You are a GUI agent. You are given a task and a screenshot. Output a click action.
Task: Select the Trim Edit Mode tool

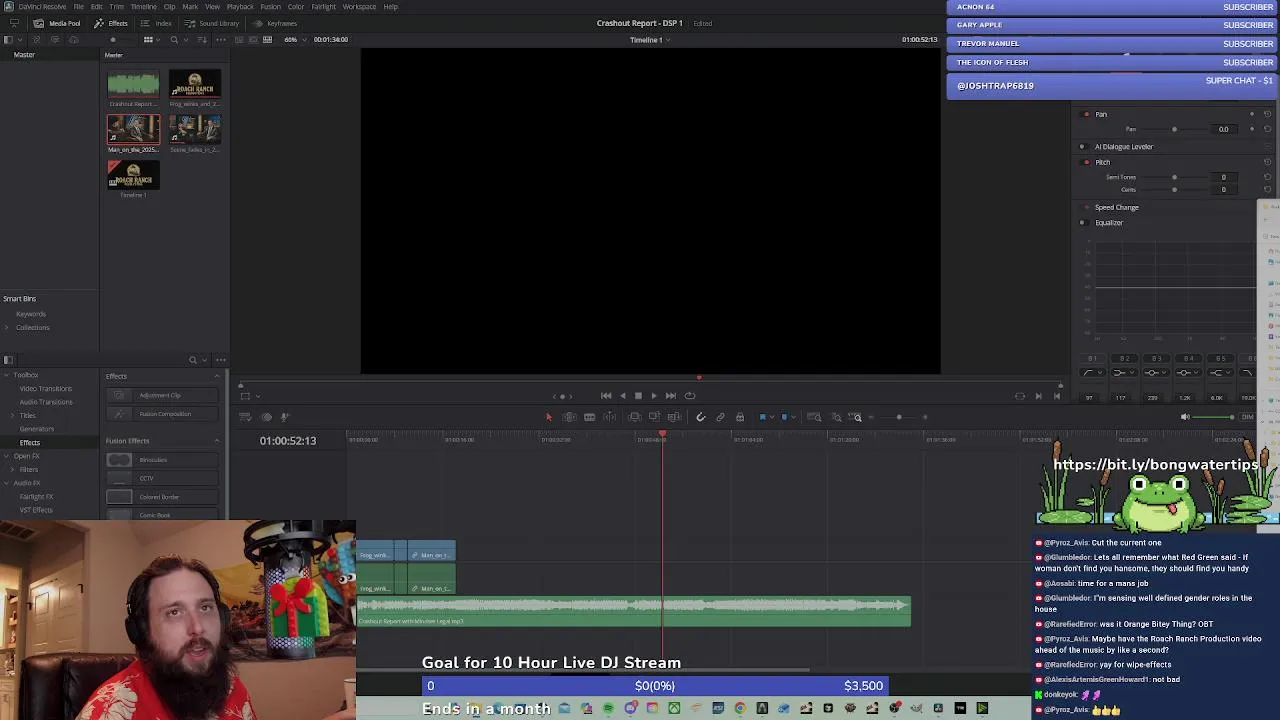pos(569,417)
